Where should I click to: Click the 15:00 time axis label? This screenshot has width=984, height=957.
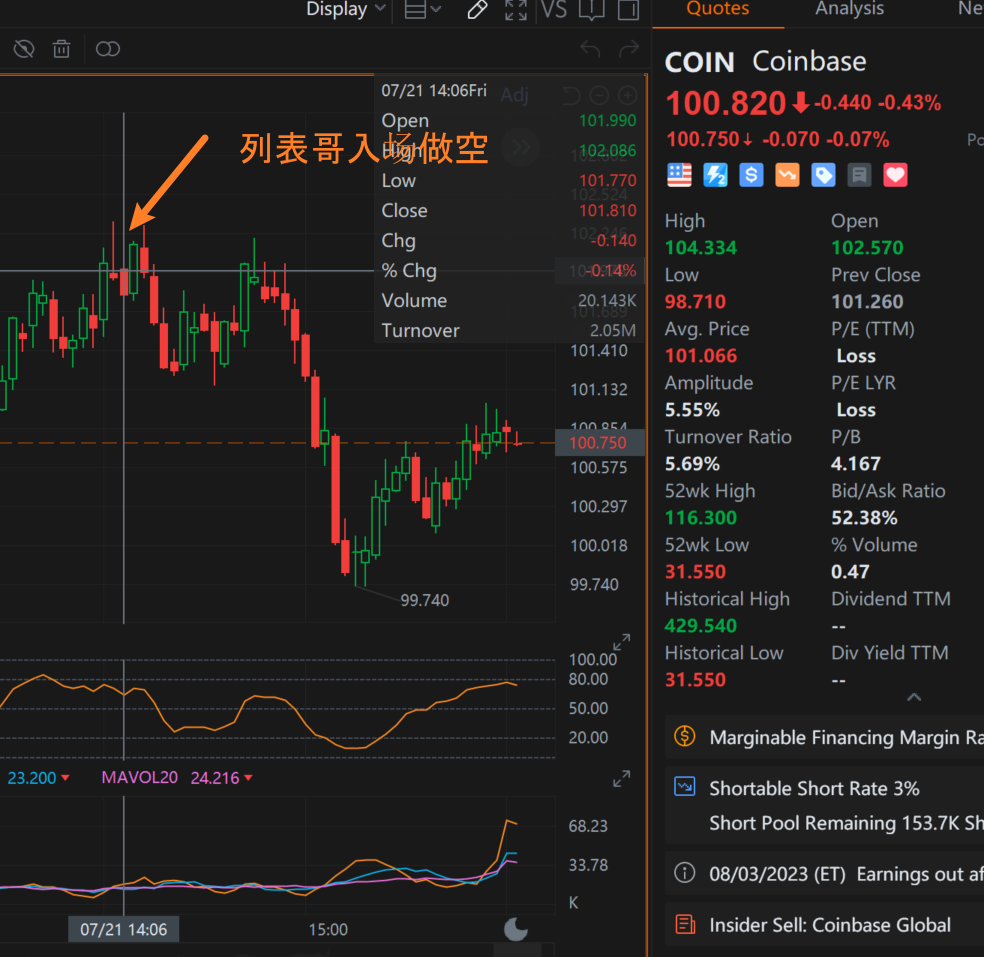328,929
